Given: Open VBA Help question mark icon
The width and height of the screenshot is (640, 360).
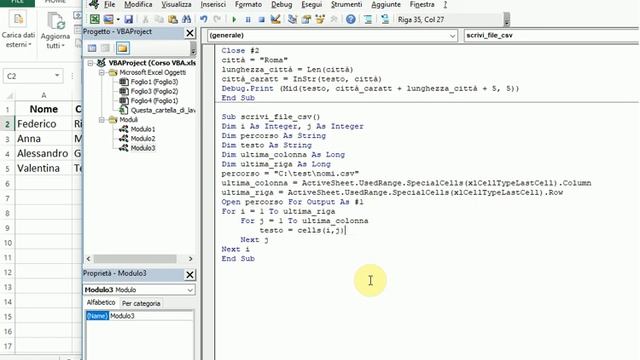Looking at the screenshot, I should click(x=351, y=19).
